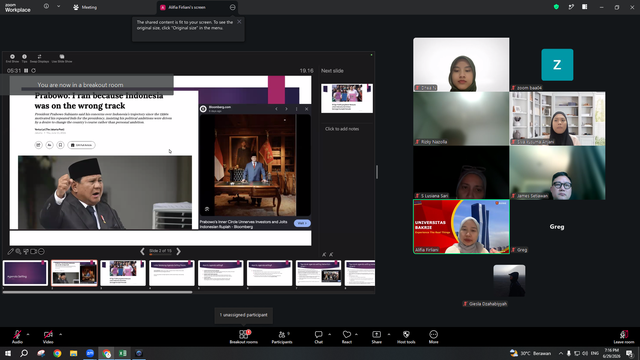Pause the presentation timer
This screenshot has height=360, width=640.
pos(26,71)
